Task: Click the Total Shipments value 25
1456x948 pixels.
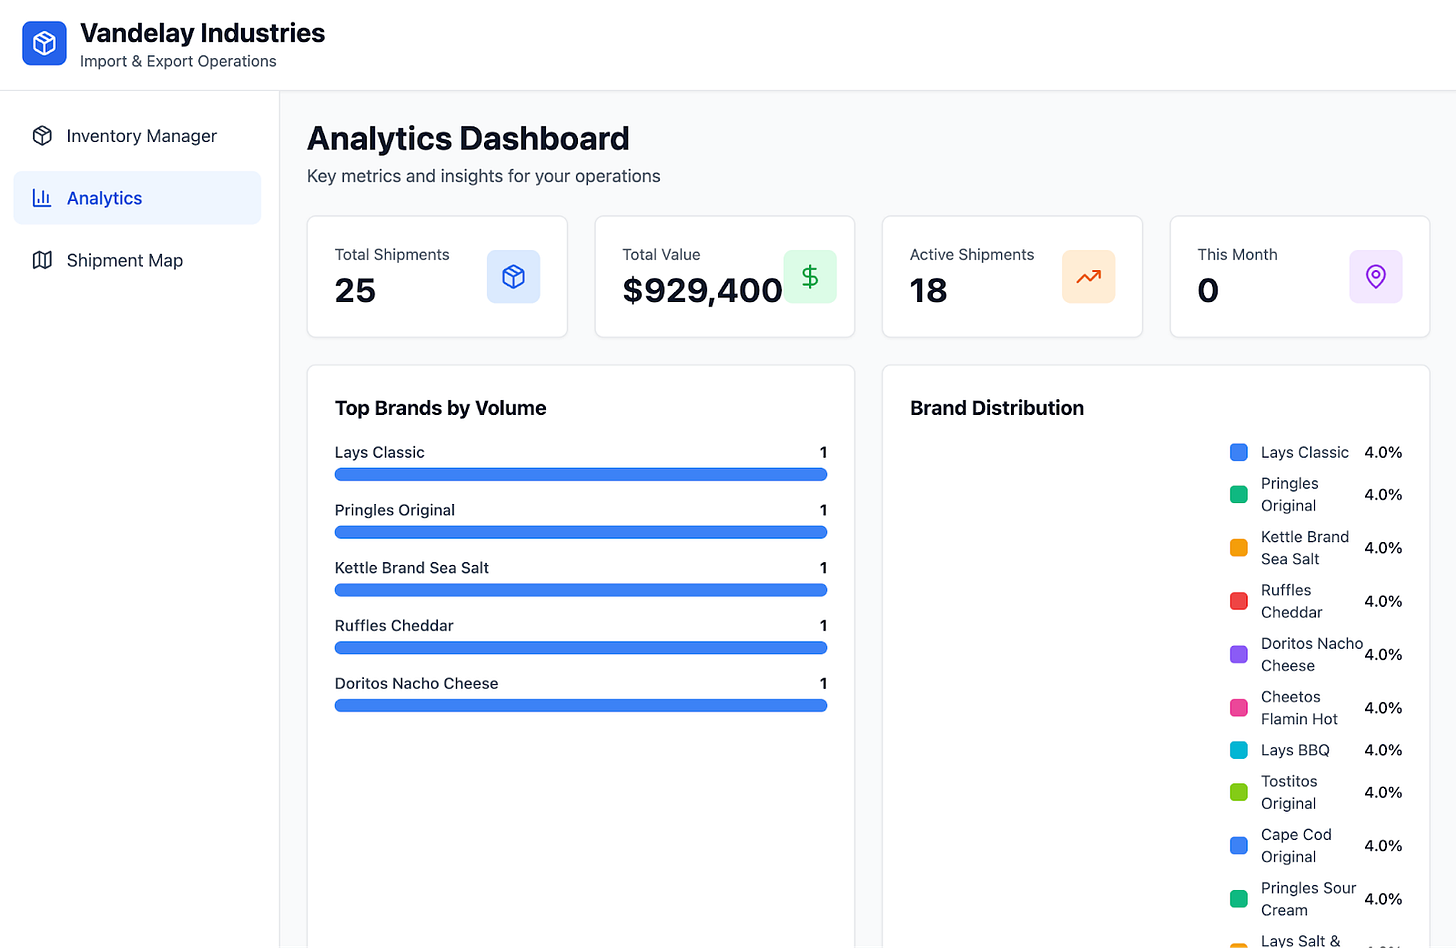Action: (x=355, y=290)
